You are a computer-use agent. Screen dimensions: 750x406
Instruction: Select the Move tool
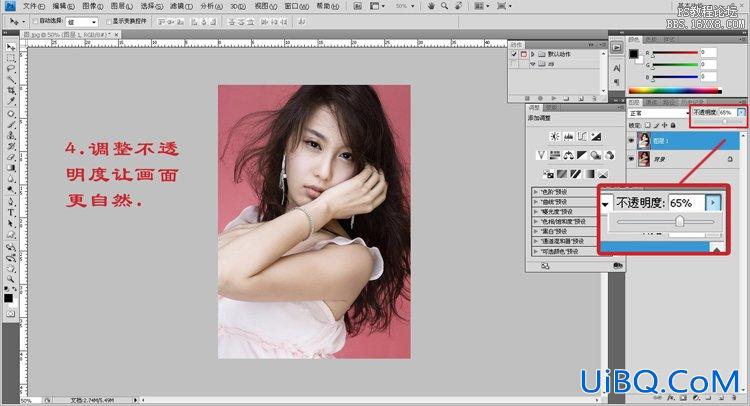click(x=11, y=47)
